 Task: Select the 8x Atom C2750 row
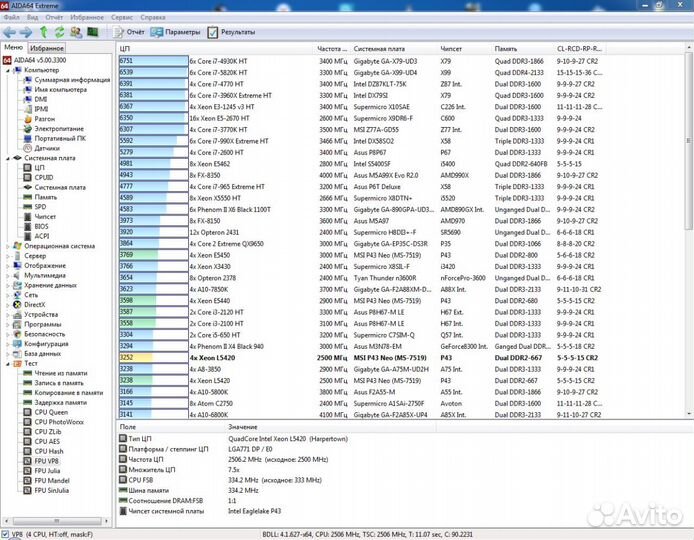[362, 403]
